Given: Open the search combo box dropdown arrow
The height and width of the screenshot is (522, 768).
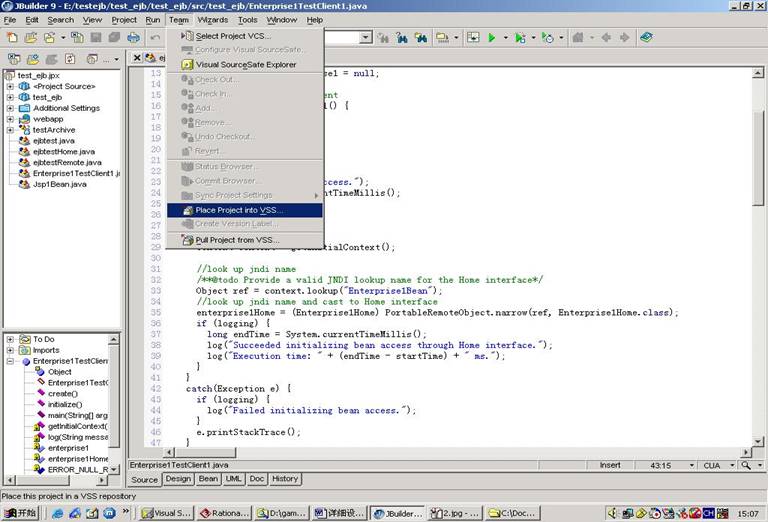Looking at the screenshot, I should pyautogui.click(x=365, y=37).
